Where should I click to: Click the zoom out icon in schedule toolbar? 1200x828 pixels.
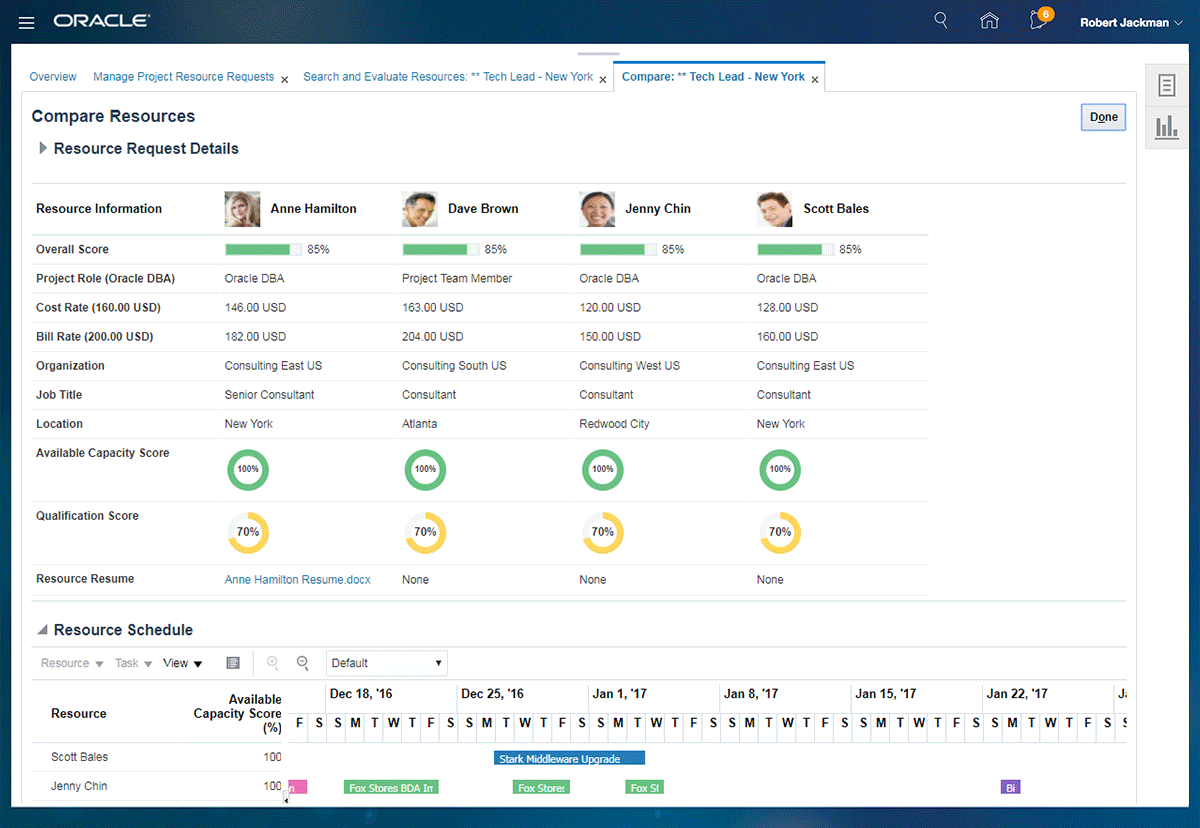(x=303, y=663)
